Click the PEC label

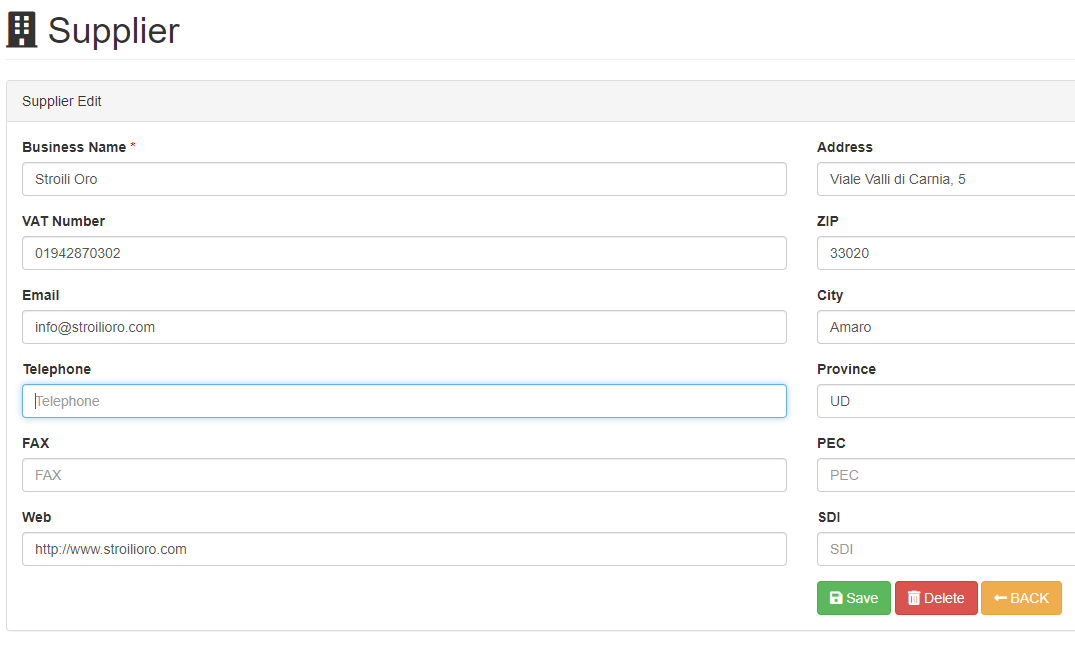pyautogui.click(x=831, y=443)
